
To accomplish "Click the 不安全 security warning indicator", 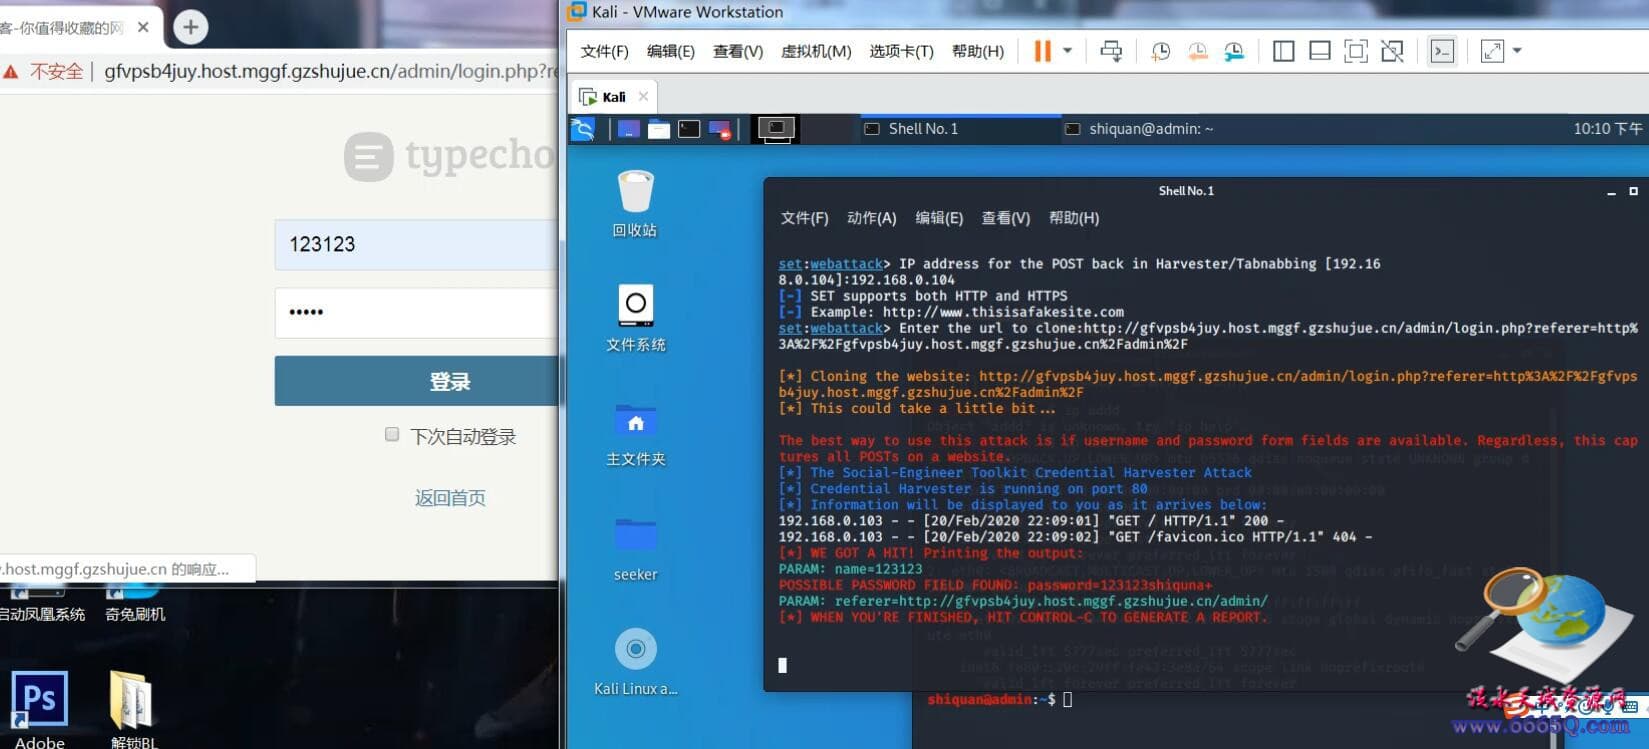I will coord(43,71).
